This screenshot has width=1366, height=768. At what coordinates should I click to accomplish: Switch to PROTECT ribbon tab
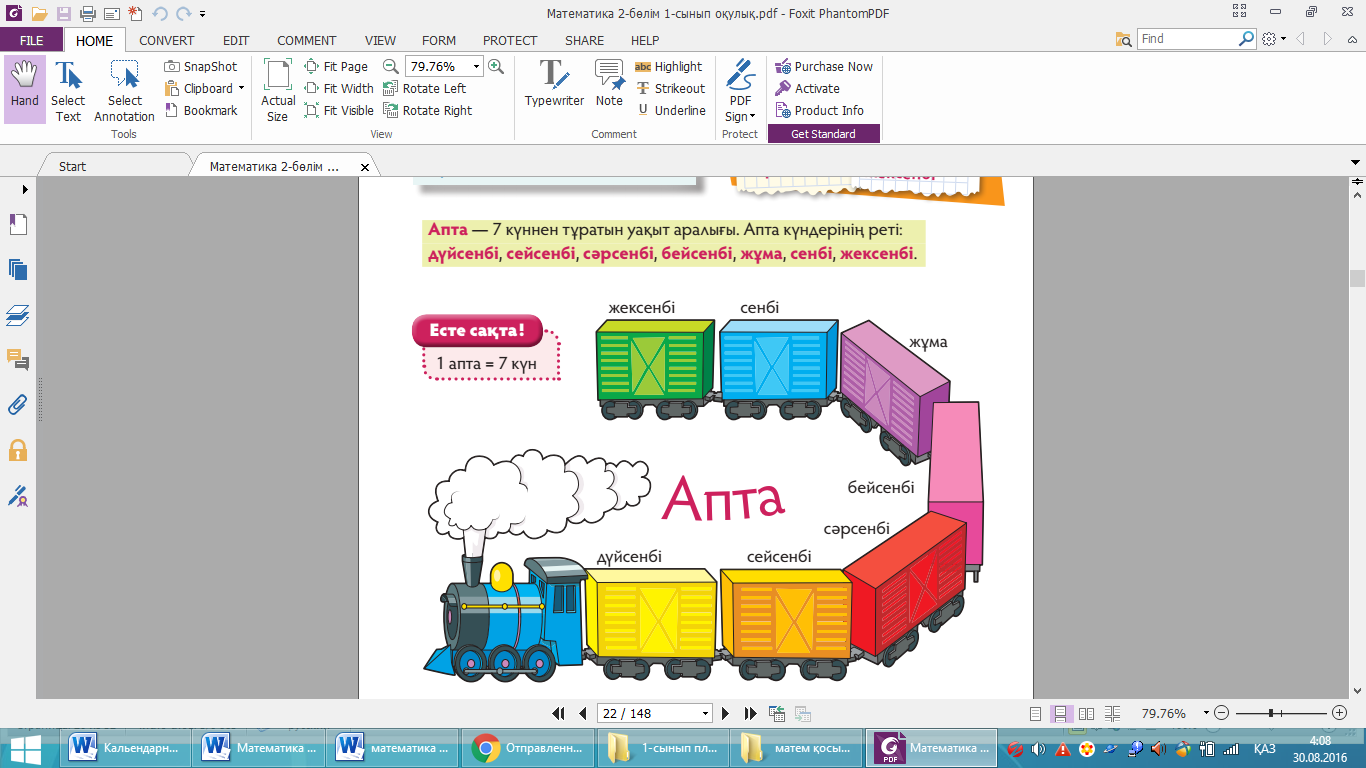[x=510, y=41]
